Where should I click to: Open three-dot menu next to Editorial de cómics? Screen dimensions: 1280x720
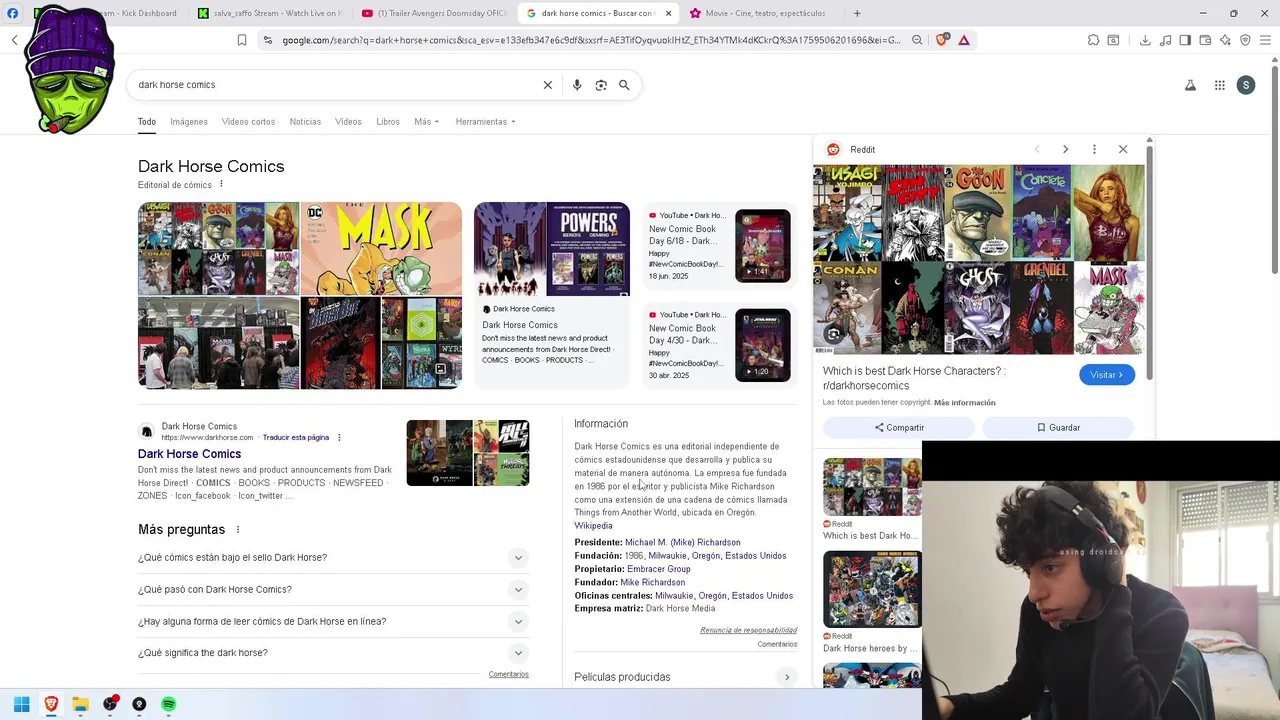[x=221, y=184]
